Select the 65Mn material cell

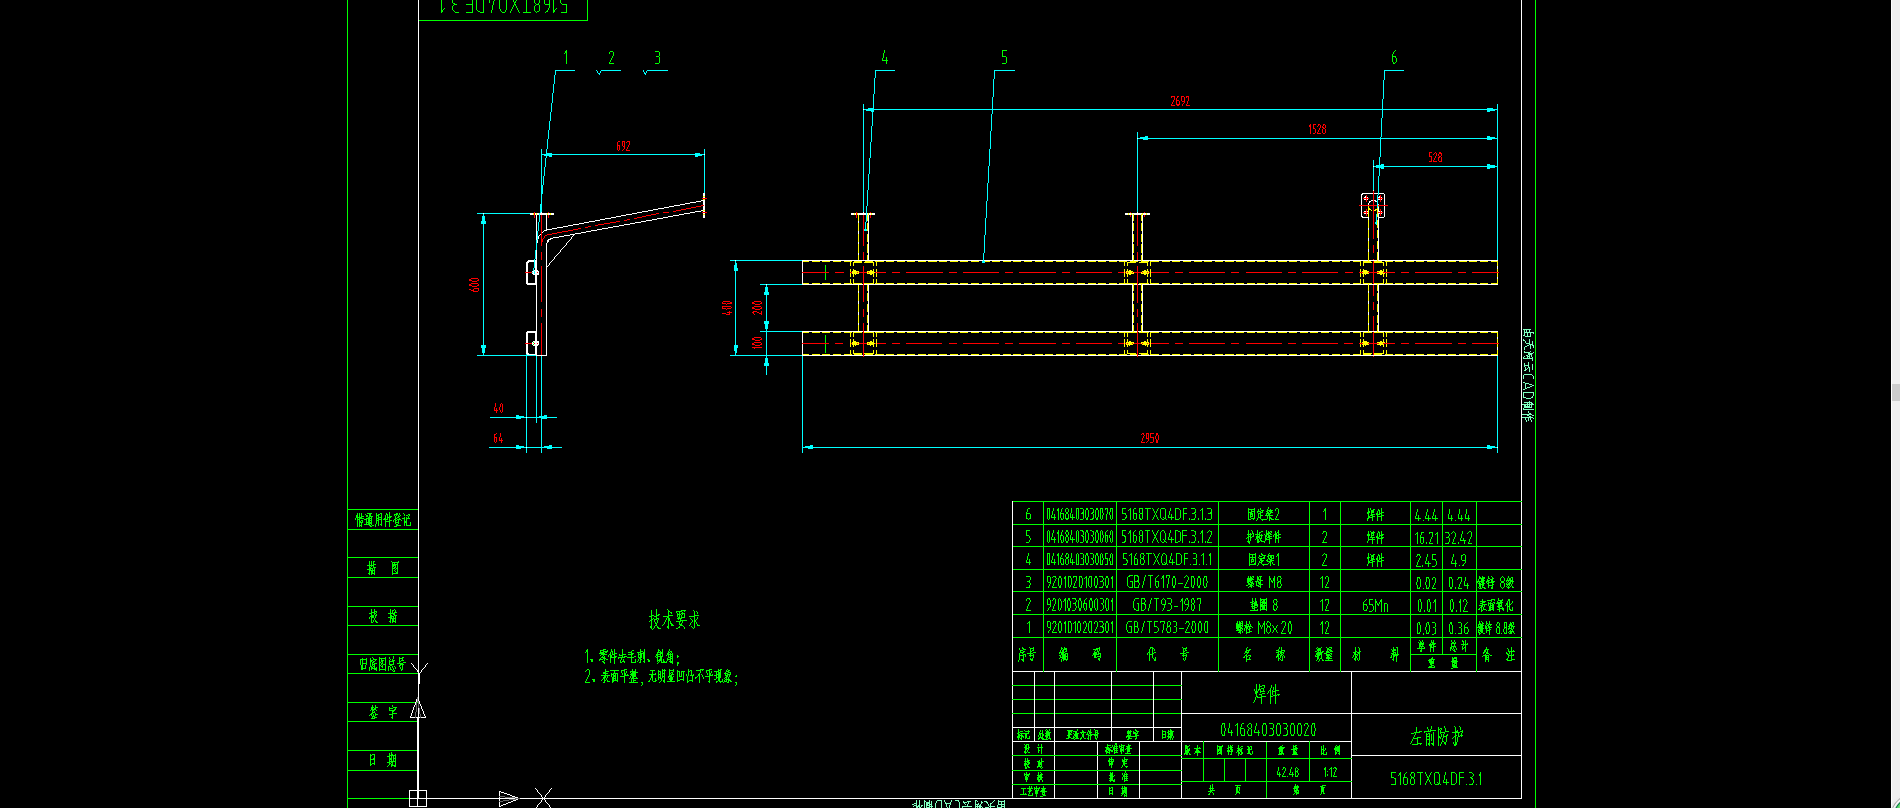click(1375, 605)
